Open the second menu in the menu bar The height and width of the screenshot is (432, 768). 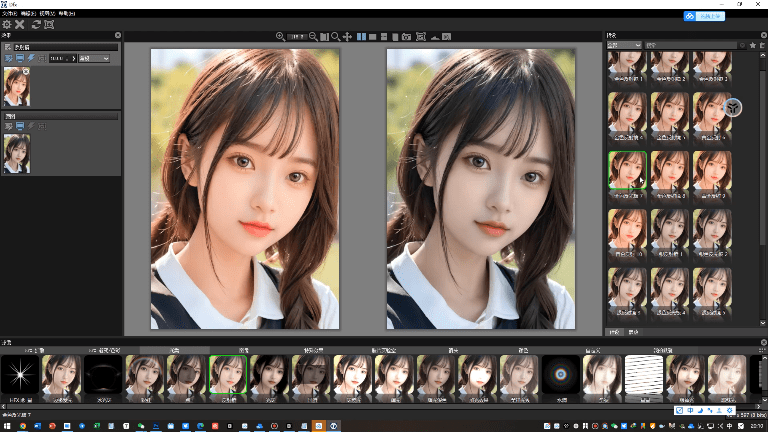27,13
